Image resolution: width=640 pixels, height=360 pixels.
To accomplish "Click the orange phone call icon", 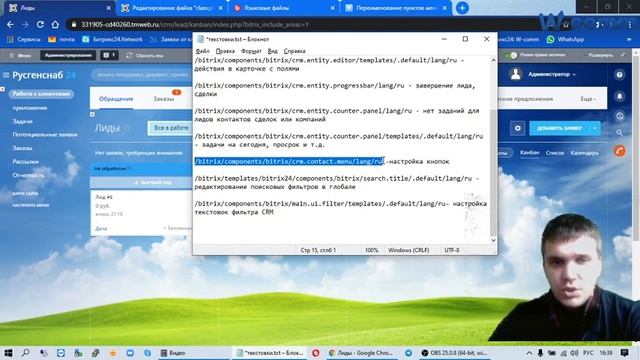I will (620, 151).
